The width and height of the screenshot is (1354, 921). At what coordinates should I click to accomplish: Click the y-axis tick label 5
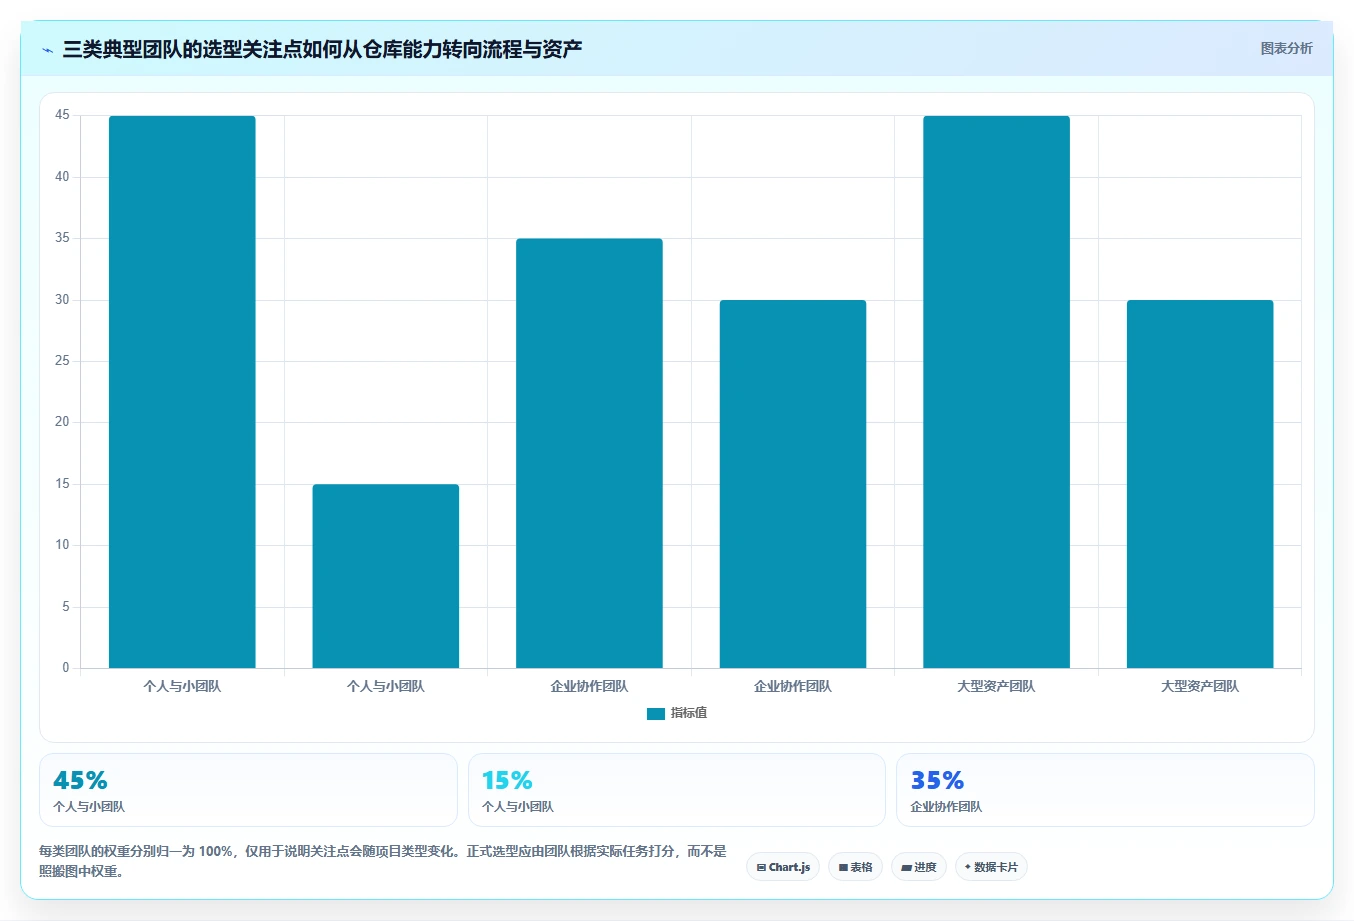point(66,607)
